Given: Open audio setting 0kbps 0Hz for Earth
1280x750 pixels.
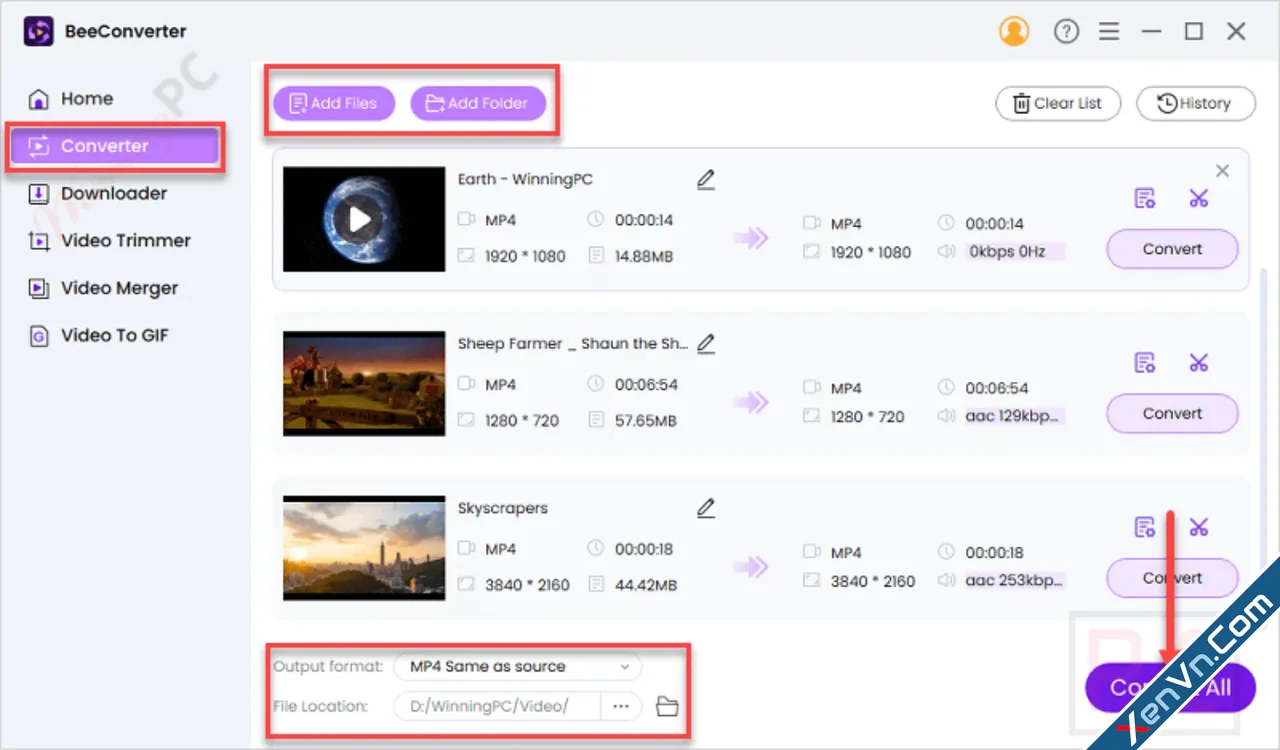Looking at the screenshot, I should pyautogui.click(x=1014, y=252).
